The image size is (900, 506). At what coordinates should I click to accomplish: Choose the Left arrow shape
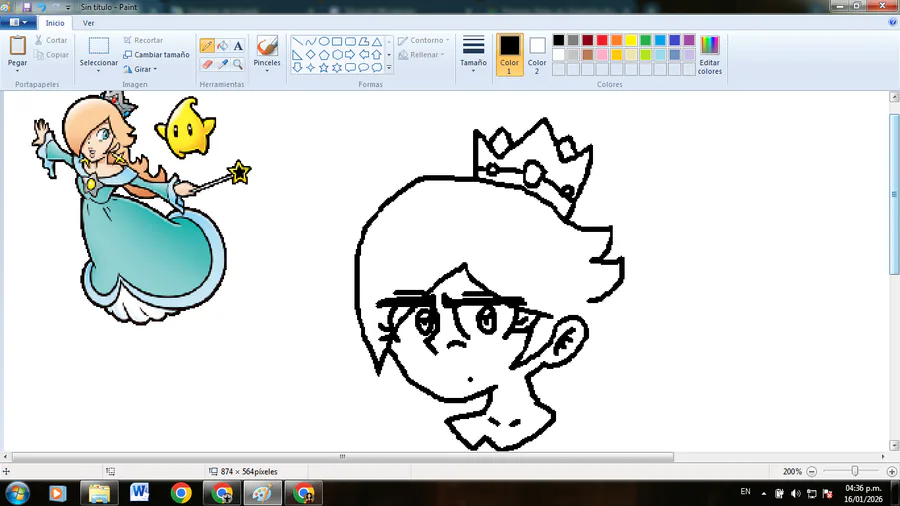tap(363, 55)
